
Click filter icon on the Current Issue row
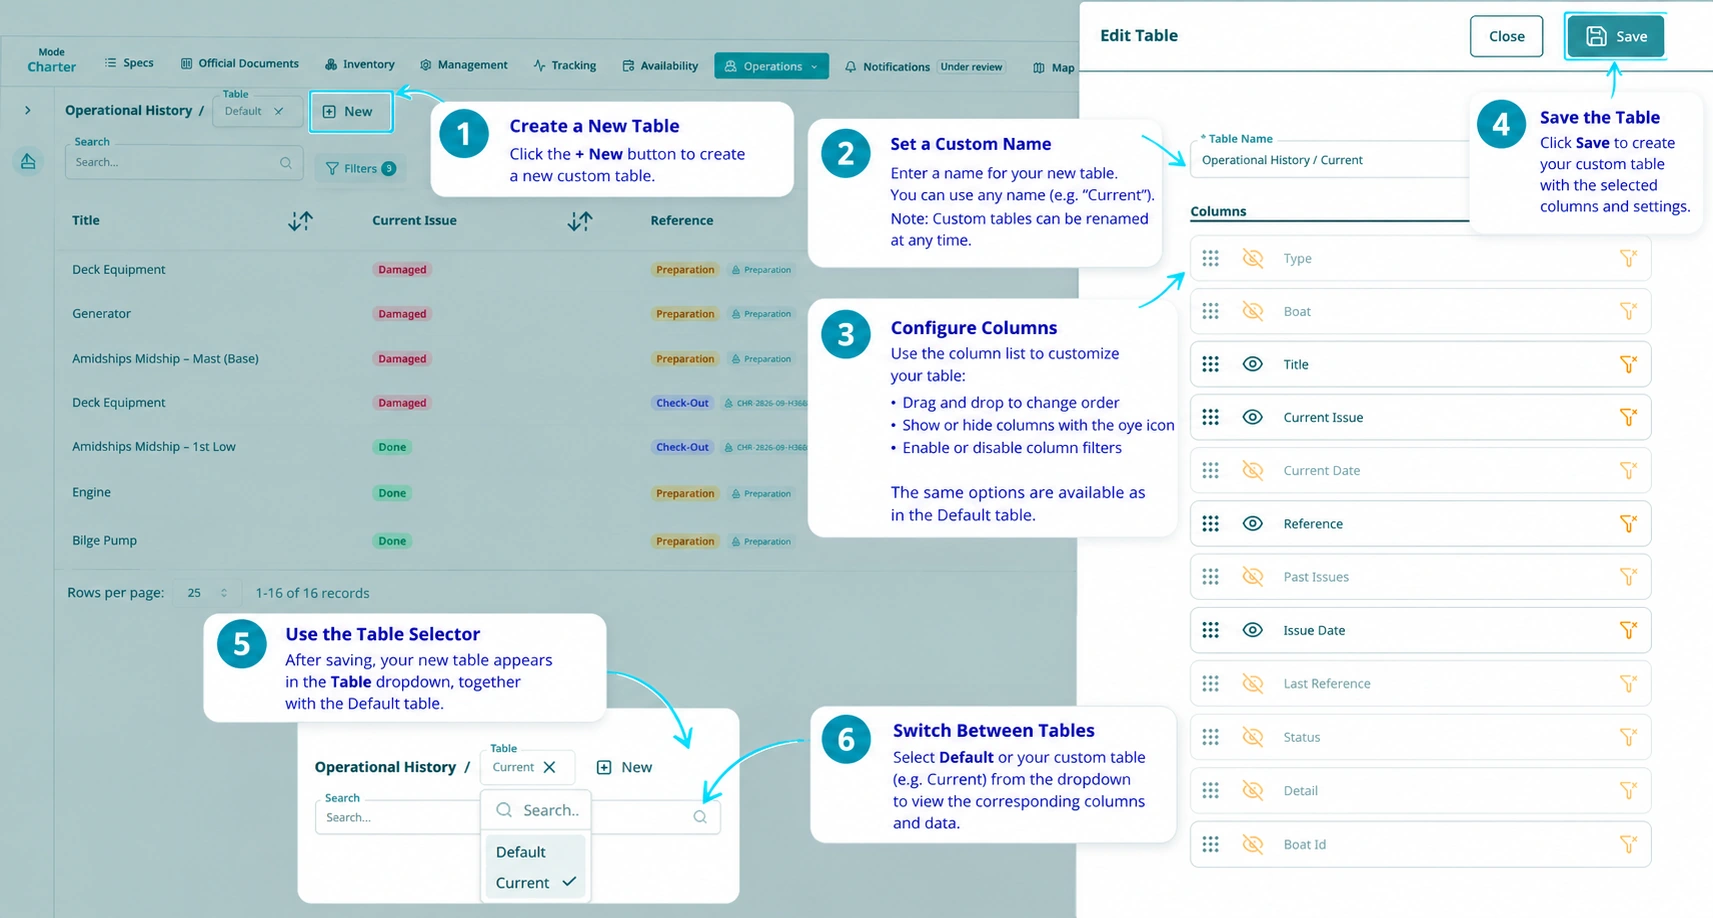pyautogui.click(x=1628, y=418)
